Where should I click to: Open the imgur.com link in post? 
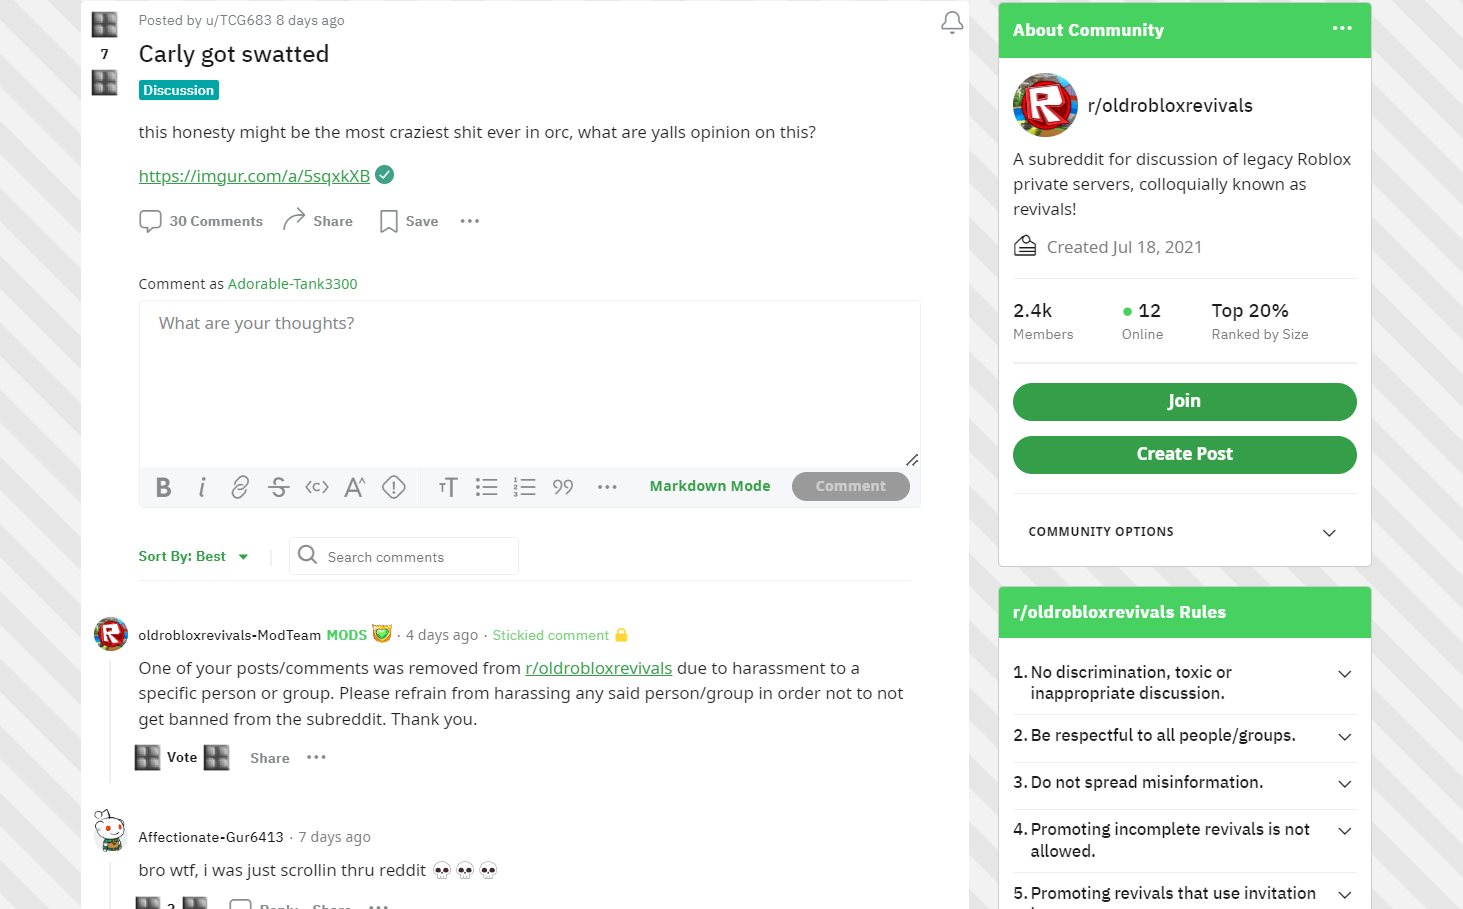(254, 176)
